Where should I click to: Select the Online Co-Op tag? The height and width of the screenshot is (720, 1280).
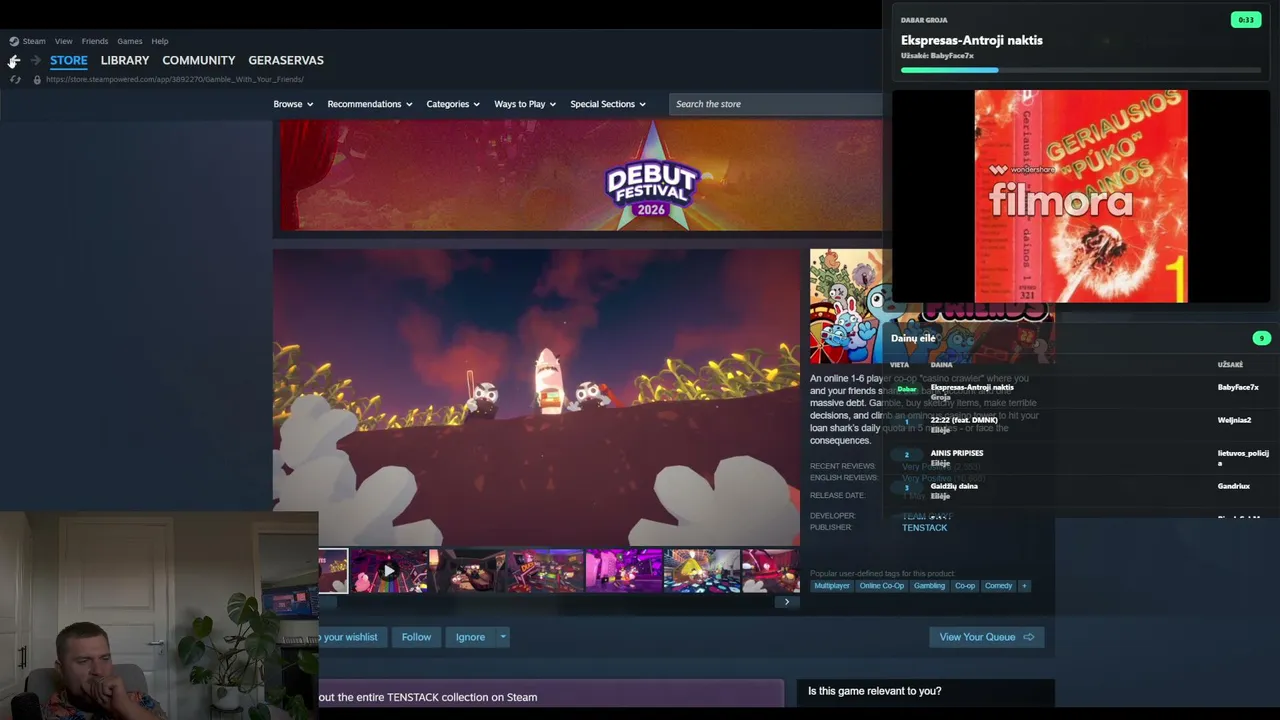pyautogui.click(x=881, y=586)
